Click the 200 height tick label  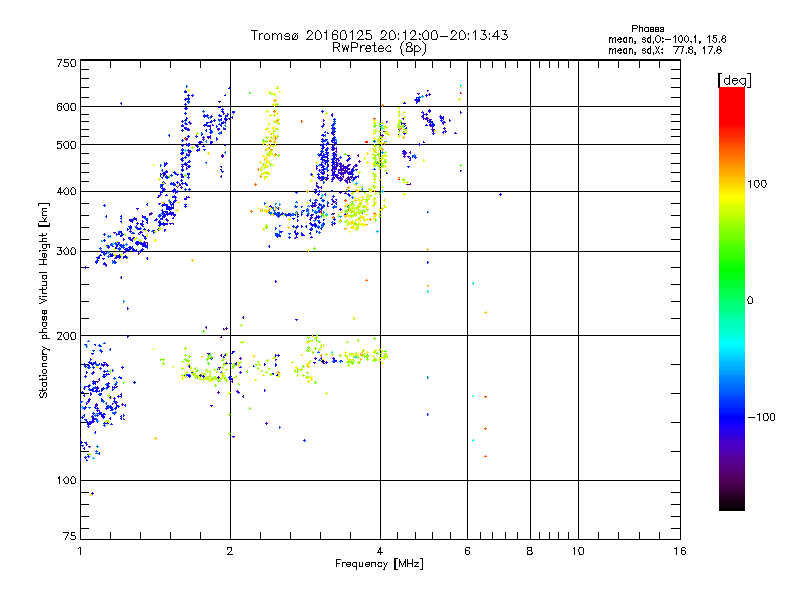(x=66, y=336)
